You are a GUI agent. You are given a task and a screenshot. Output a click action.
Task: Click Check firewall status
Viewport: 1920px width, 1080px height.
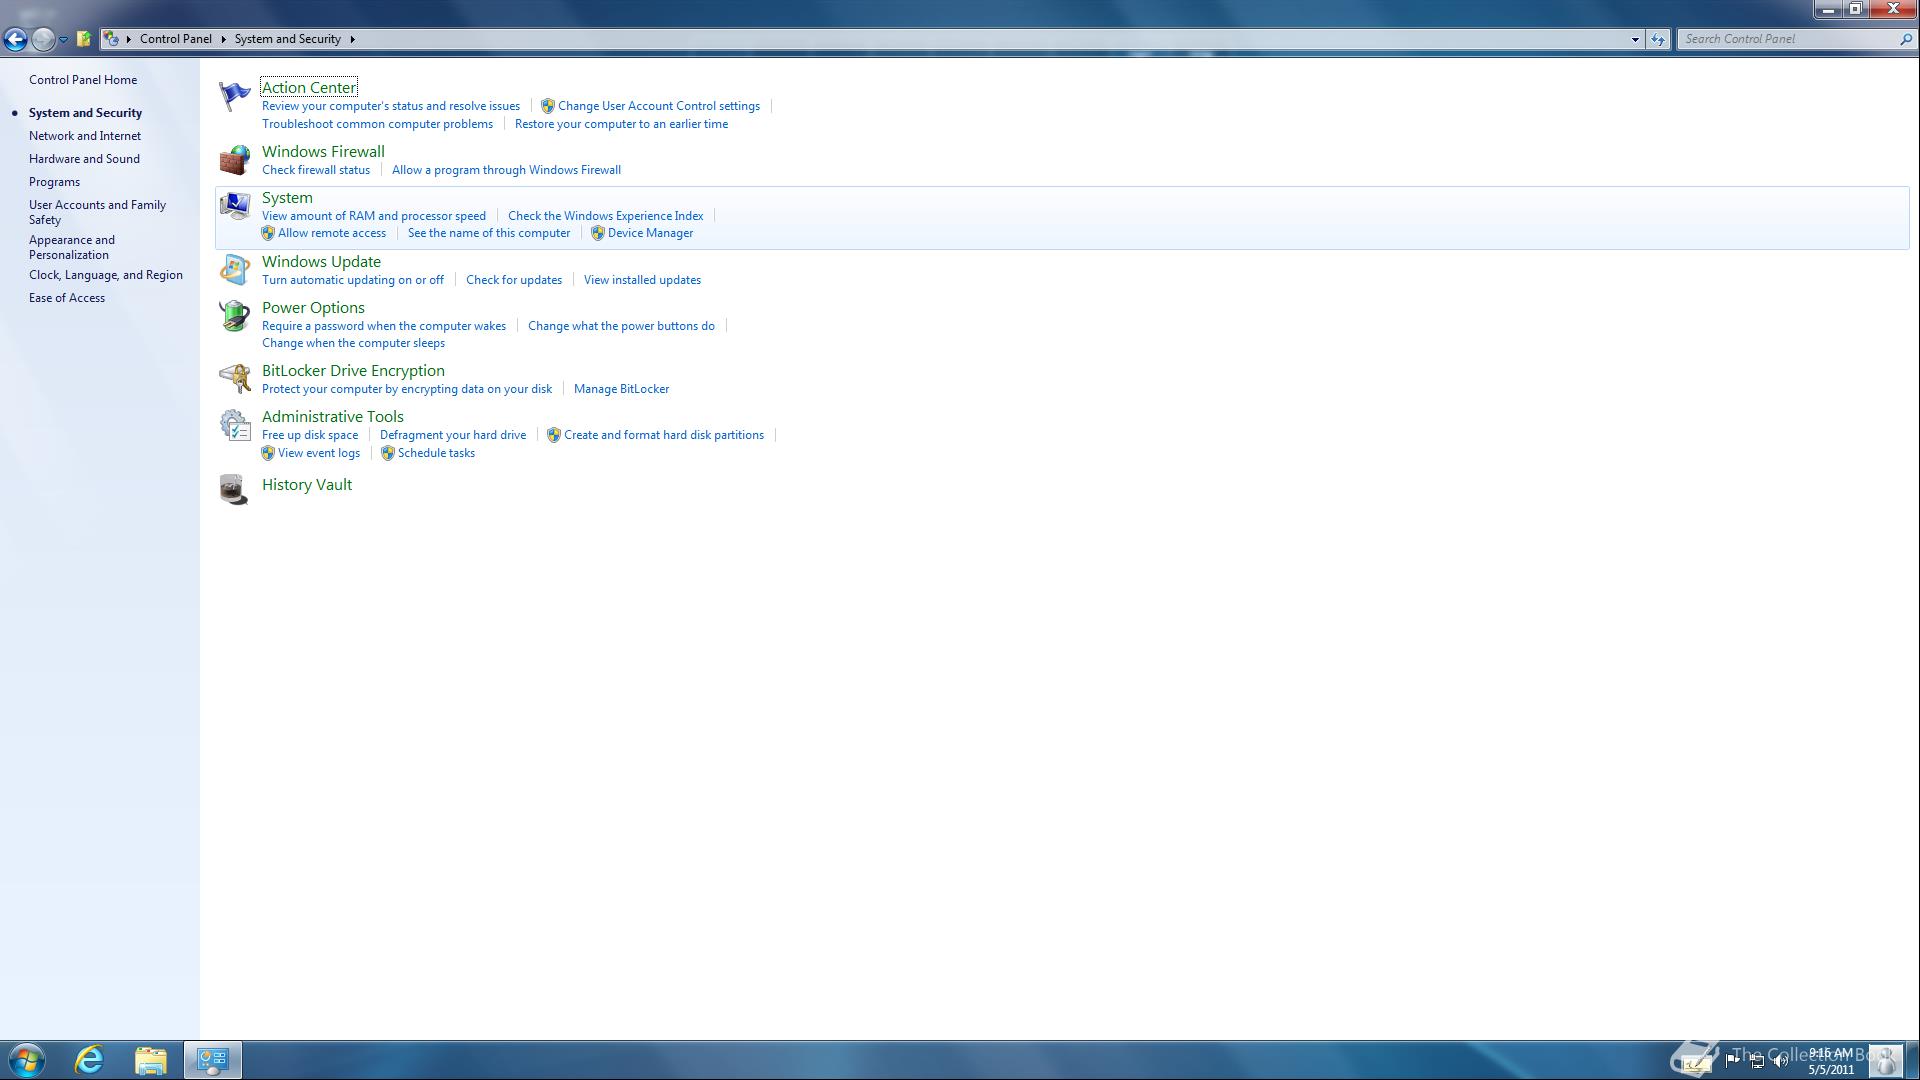click(x=316, y=170)
